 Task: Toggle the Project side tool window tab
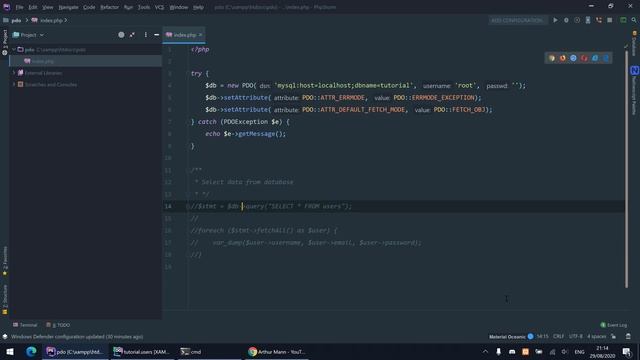pyautogui.click(x=4, y=42)
